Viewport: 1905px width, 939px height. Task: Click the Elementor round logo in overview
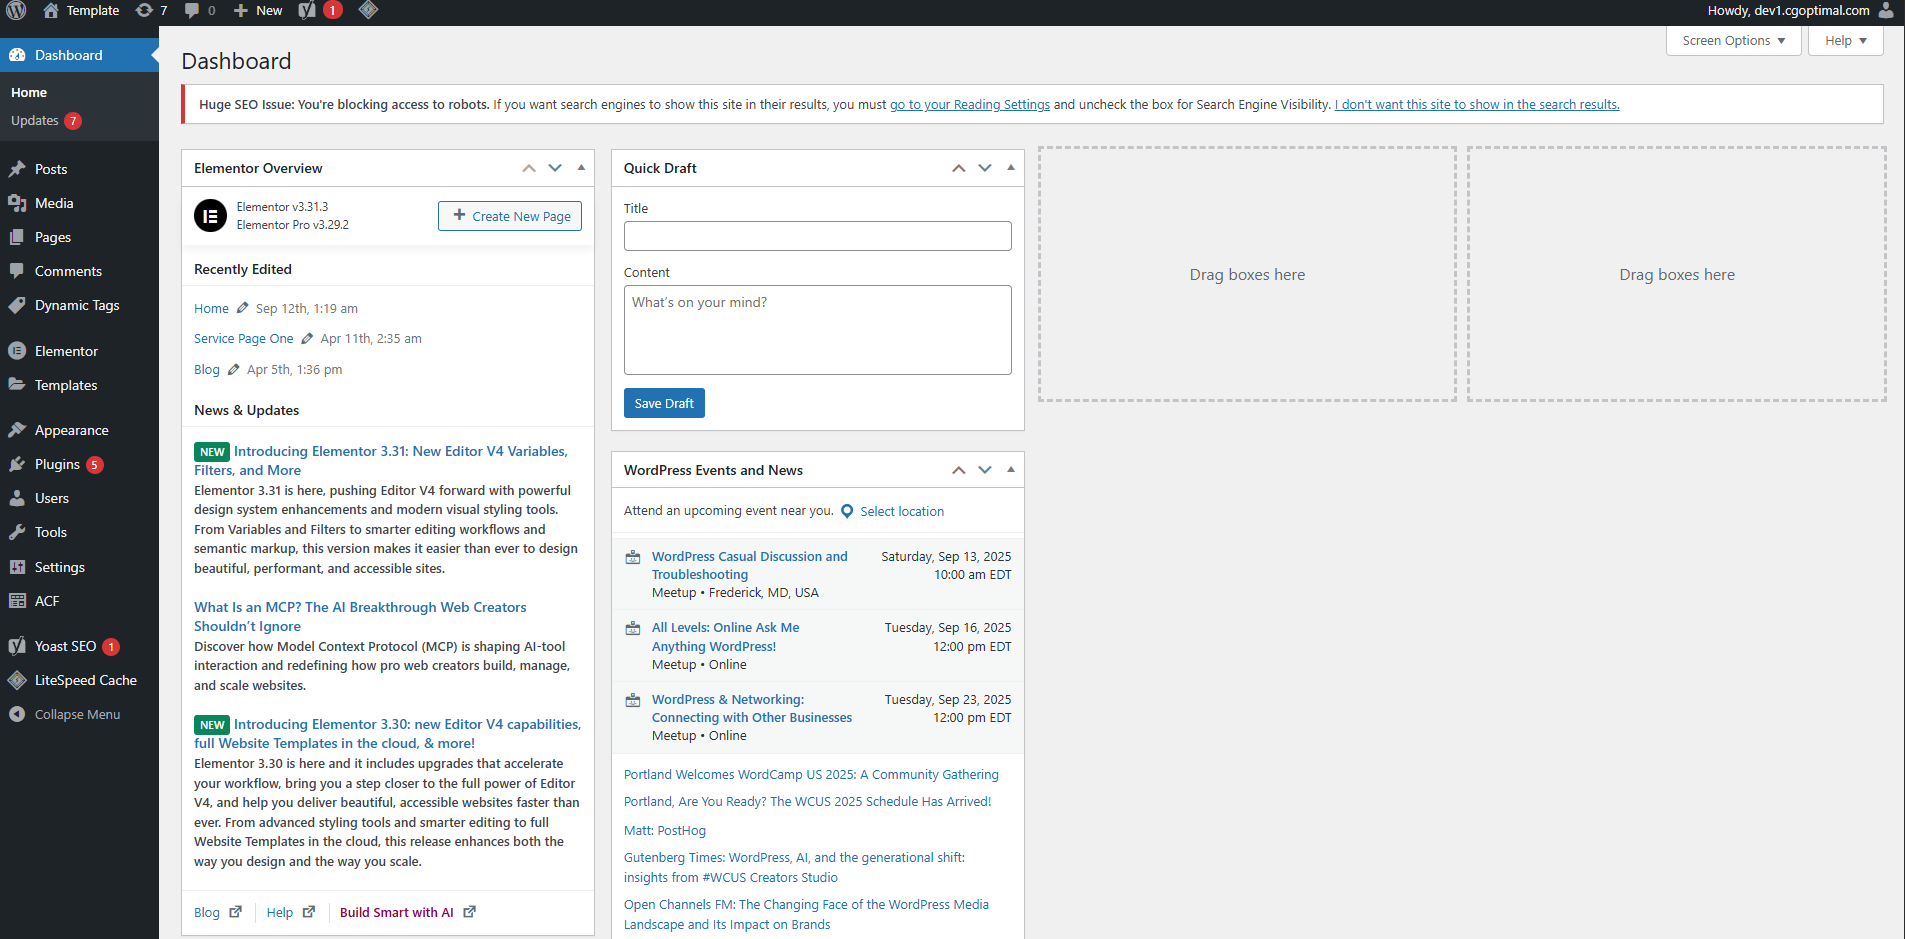tap(210, 216)
